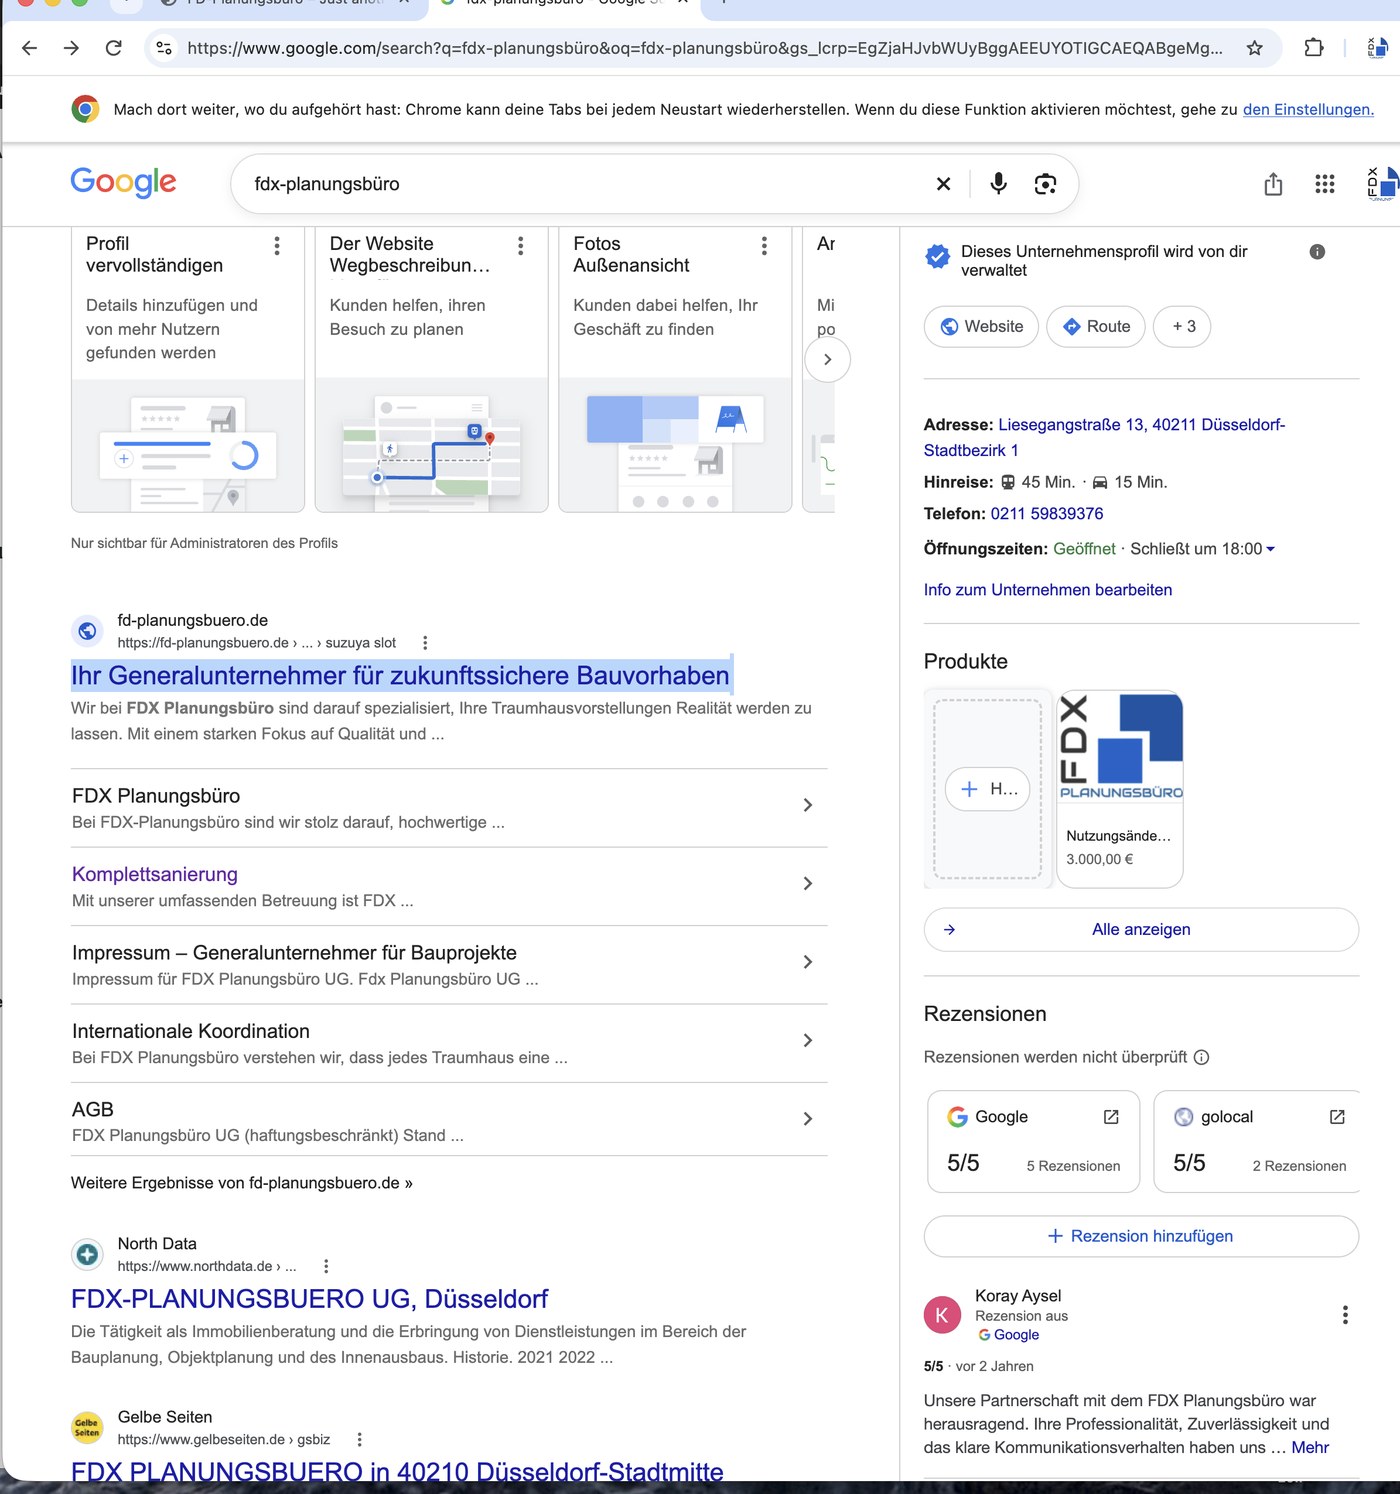
Task: Open golocal reviews via external link icon
Action: pyautogui.click(x=1337, y=1117)
